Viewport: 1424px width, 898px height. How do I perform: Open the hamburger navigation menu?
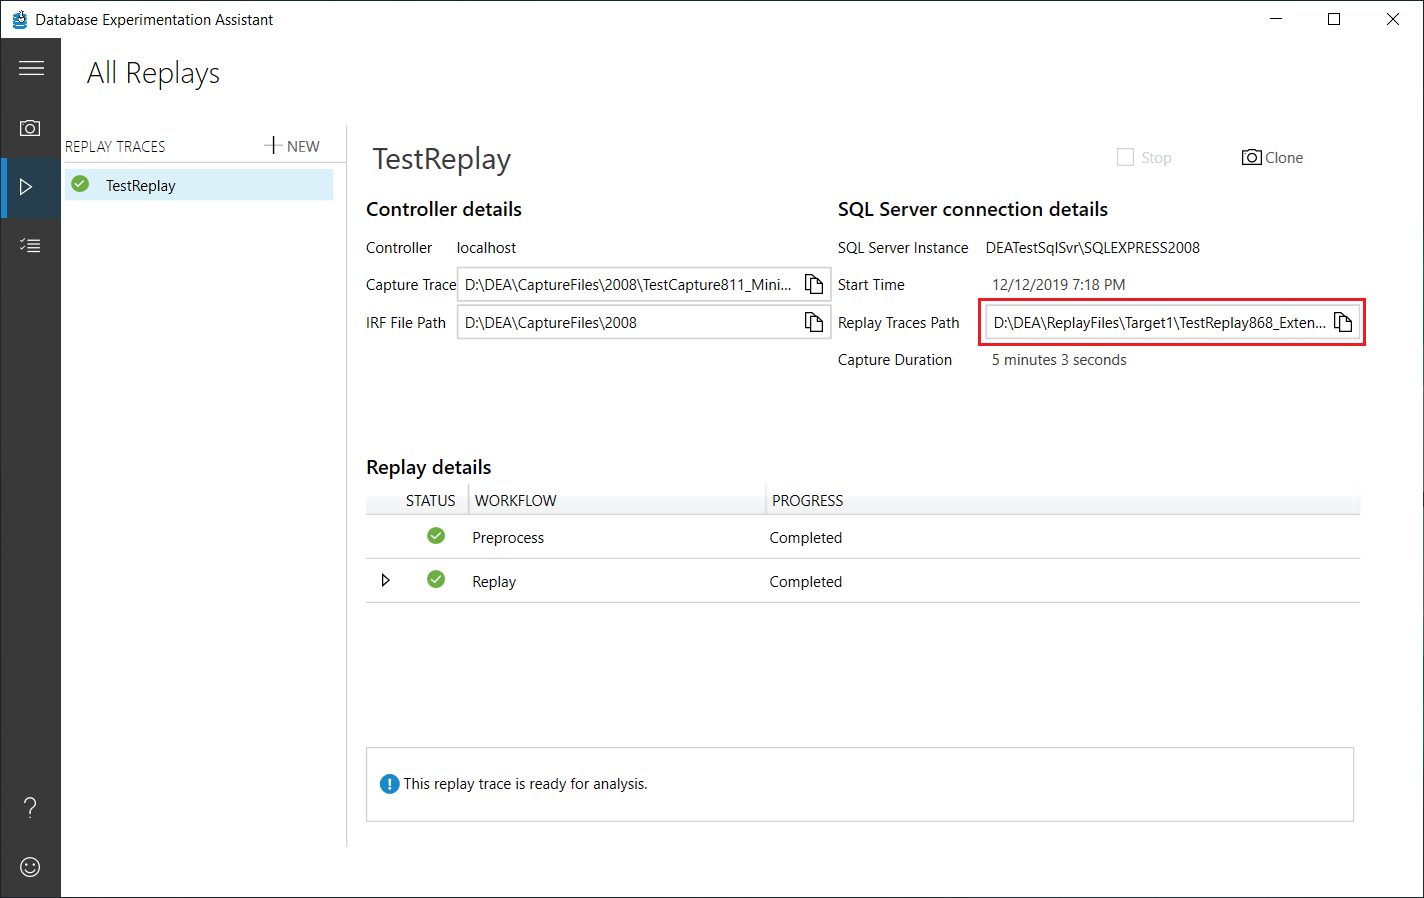31,68
